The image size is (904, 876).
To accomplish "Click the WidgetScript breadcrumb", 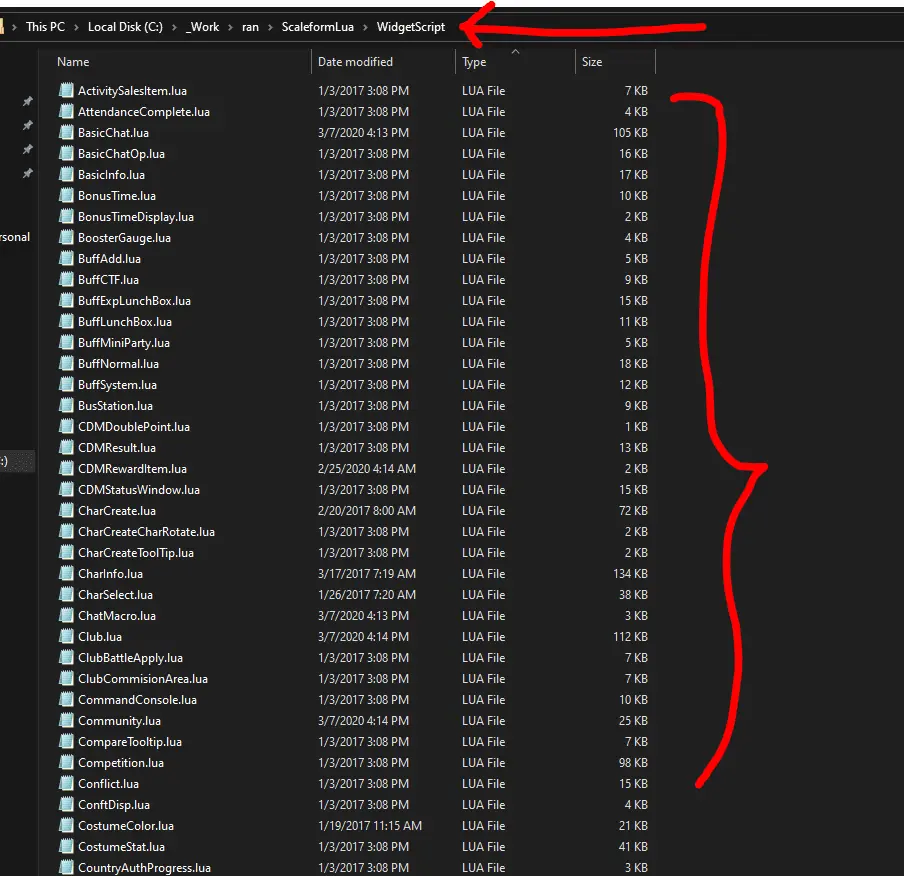I will click(411, 27).
